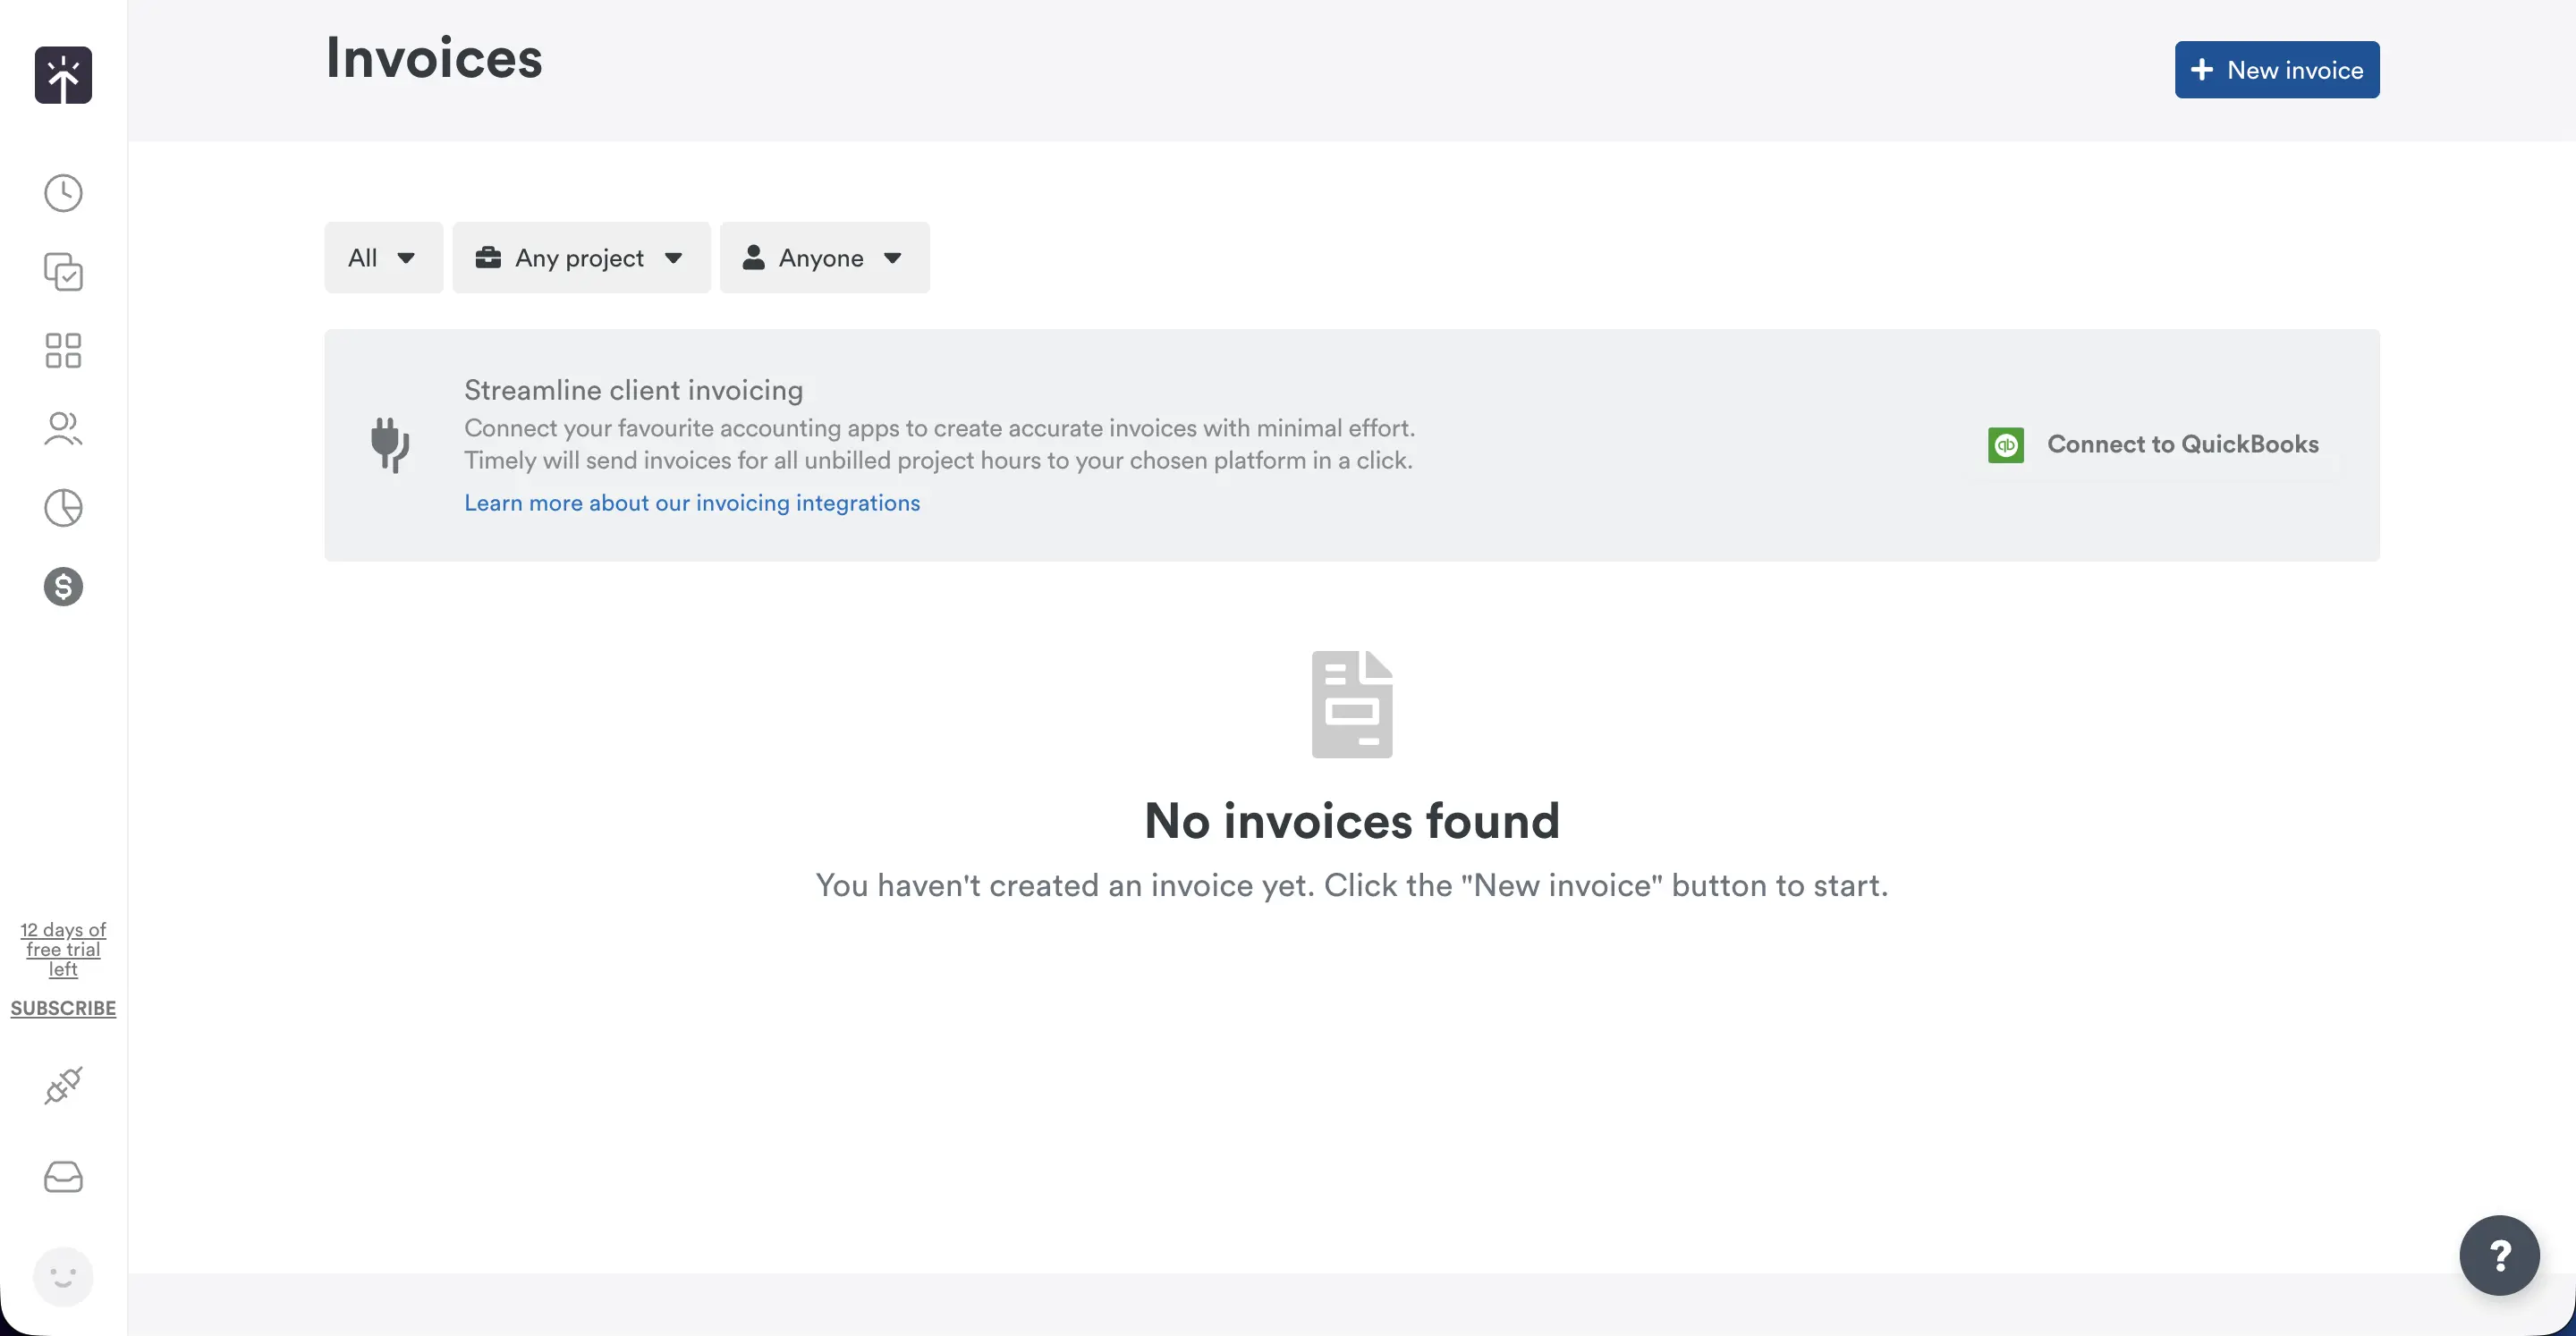Open the Hours view from the sidebar
Image resolution: width=2576 pixels, height=1336 pixels.
(63, 192)
